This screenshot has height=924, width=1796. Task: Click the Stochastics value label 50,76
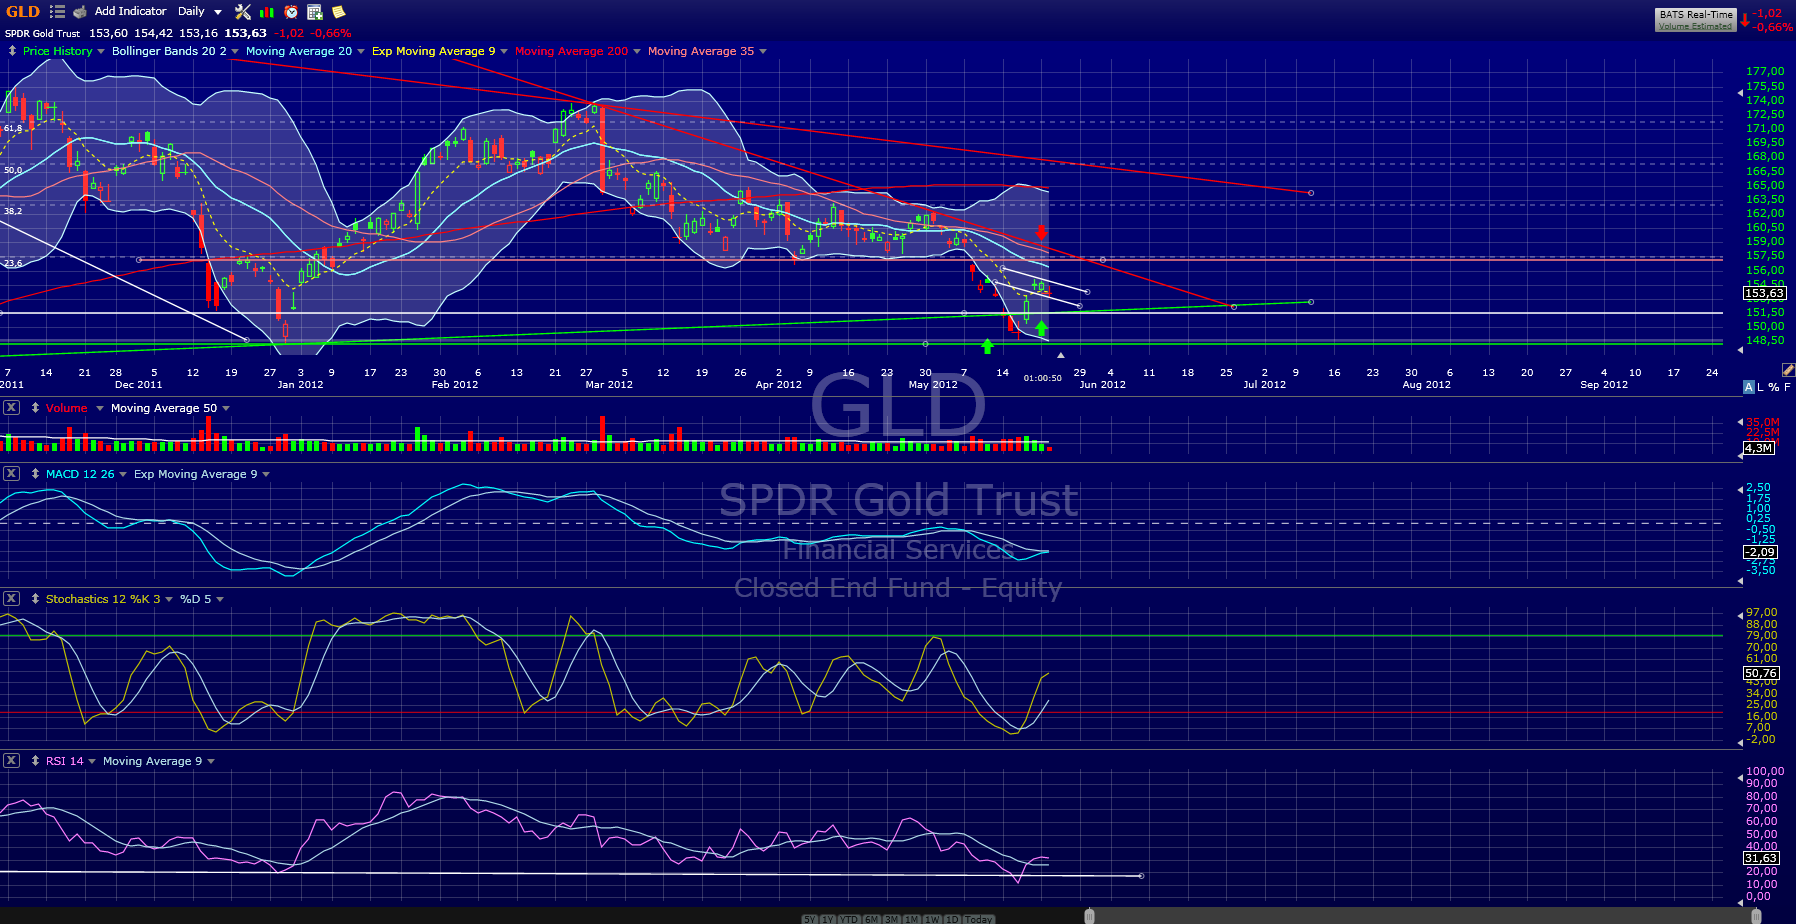[x=1761, y=673]
